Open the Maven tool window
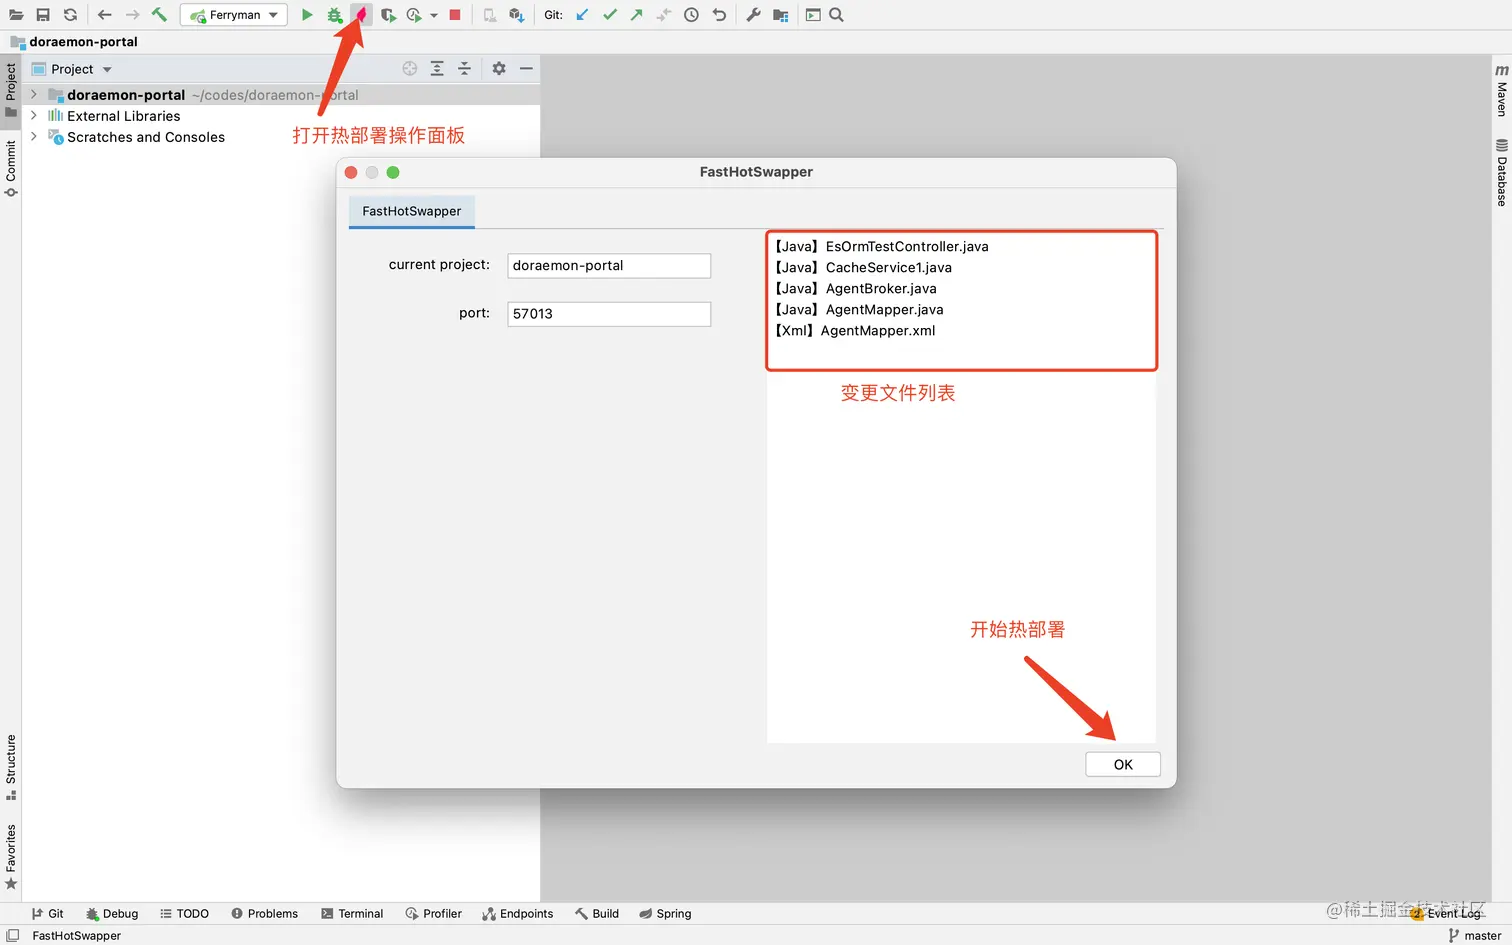Viewport: 1512px width, 945px height. (x=1501, y=90)
